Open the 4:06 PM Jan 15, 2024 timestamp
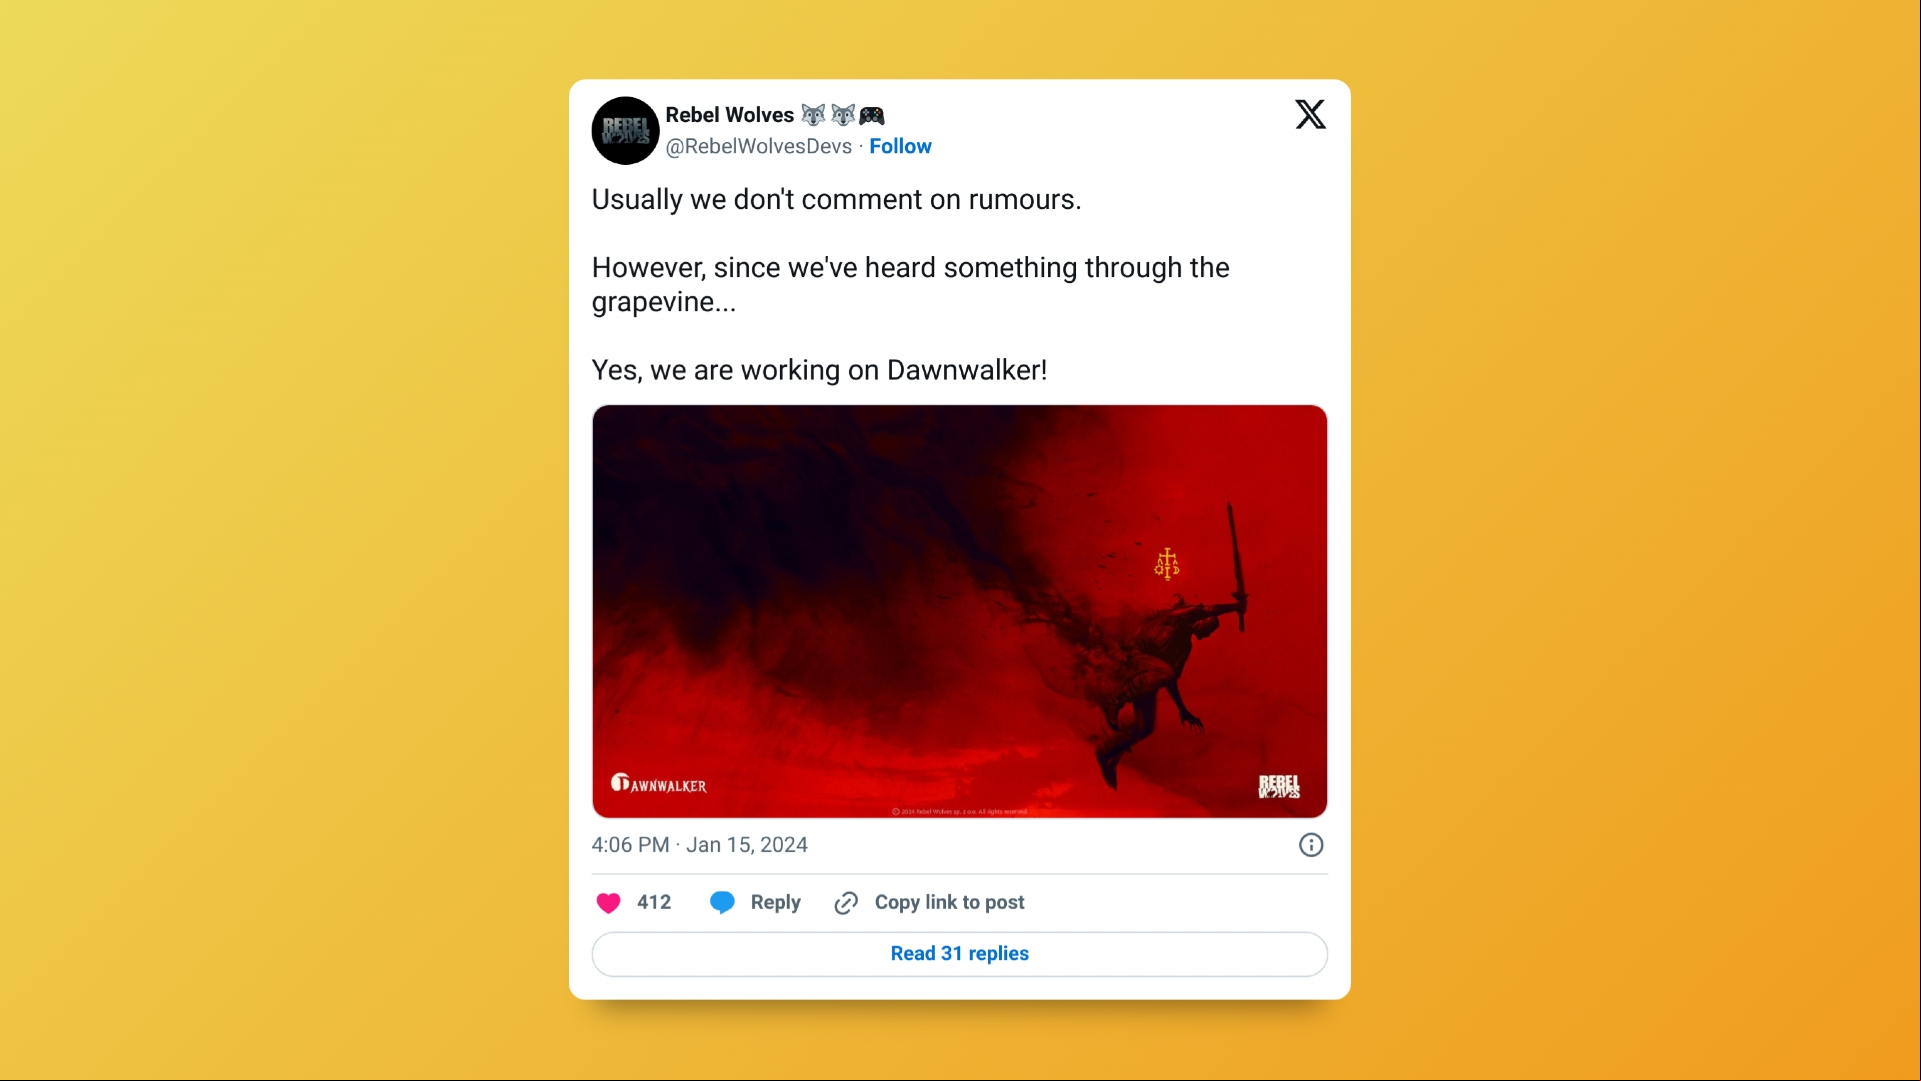1921x1081 pixels. 699,845
